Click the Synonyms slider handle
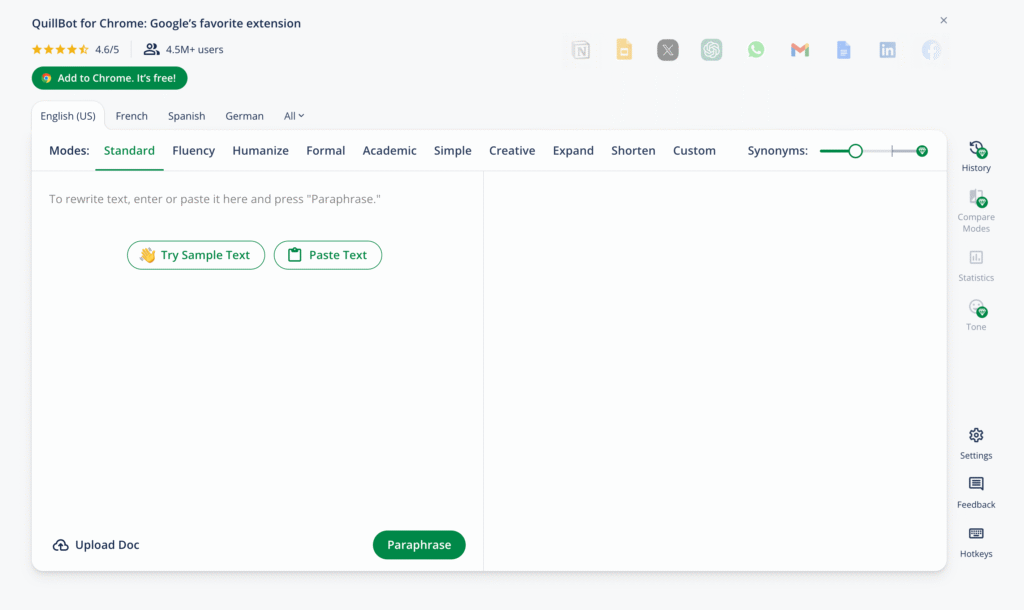 [x=856, y=151]
